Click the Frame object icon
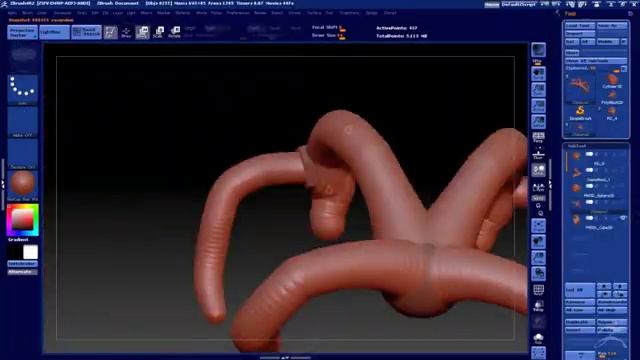The image size is (640, 360). pyautogui.click(x=539, y=226)
